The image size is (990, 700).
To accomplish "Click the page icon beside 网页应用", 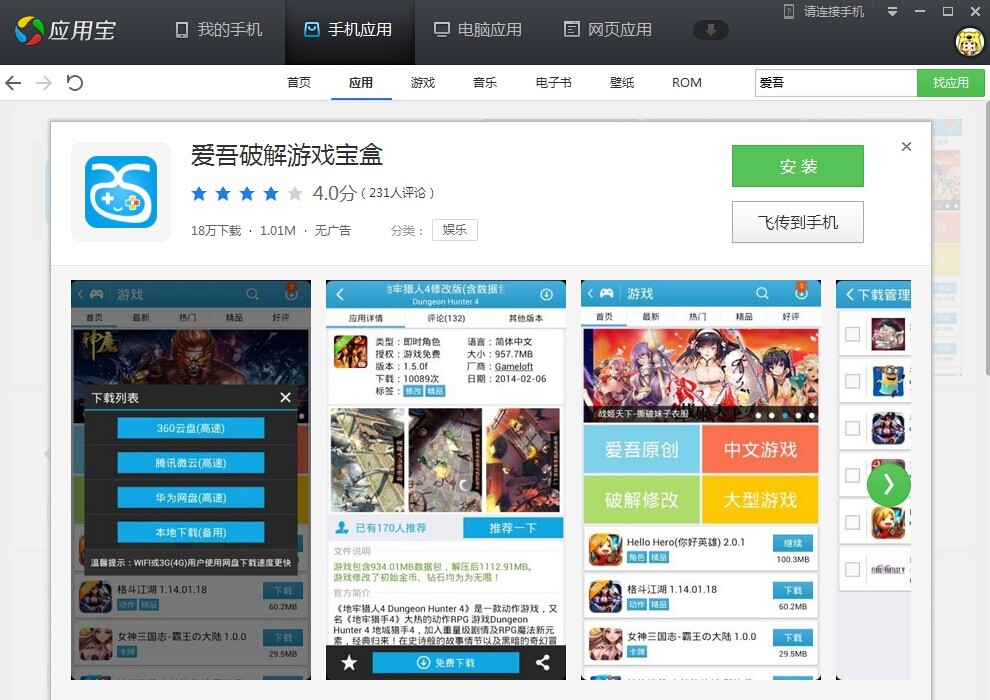I will click(x=571, y=30).
